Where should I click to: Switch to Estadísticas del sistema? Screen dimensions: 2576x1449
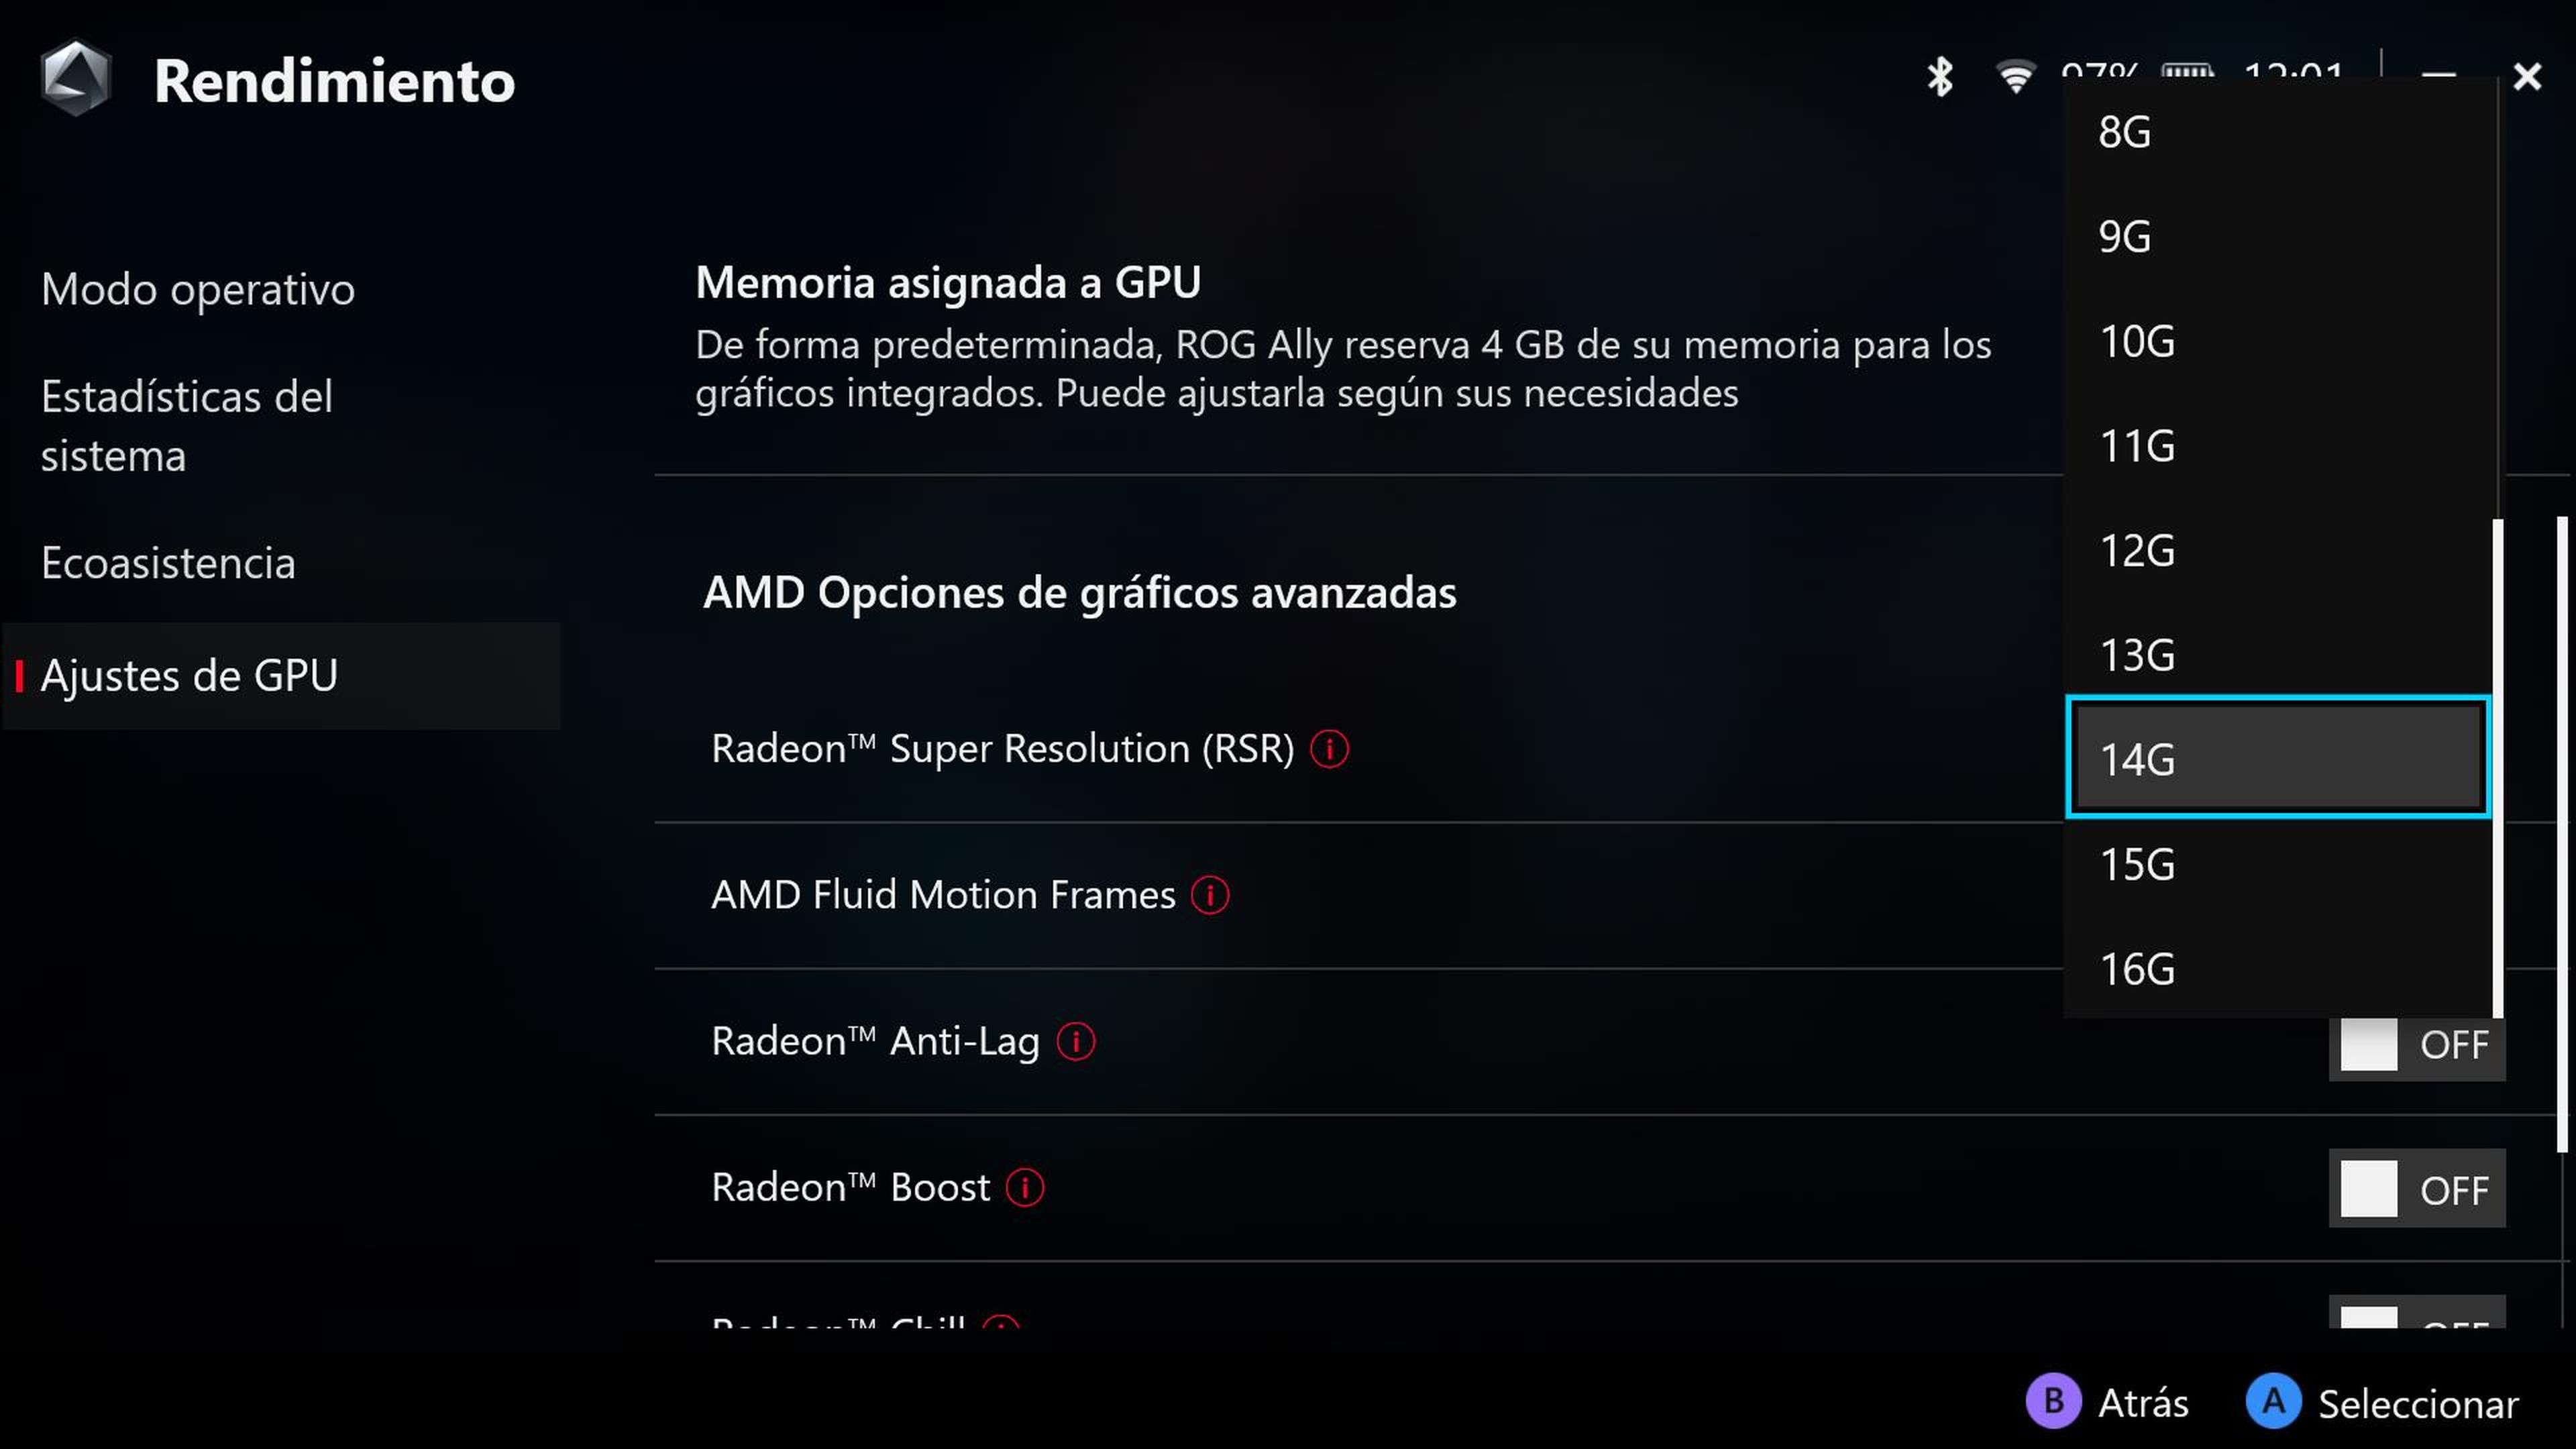pyautogui.click(x=187, y=425)
